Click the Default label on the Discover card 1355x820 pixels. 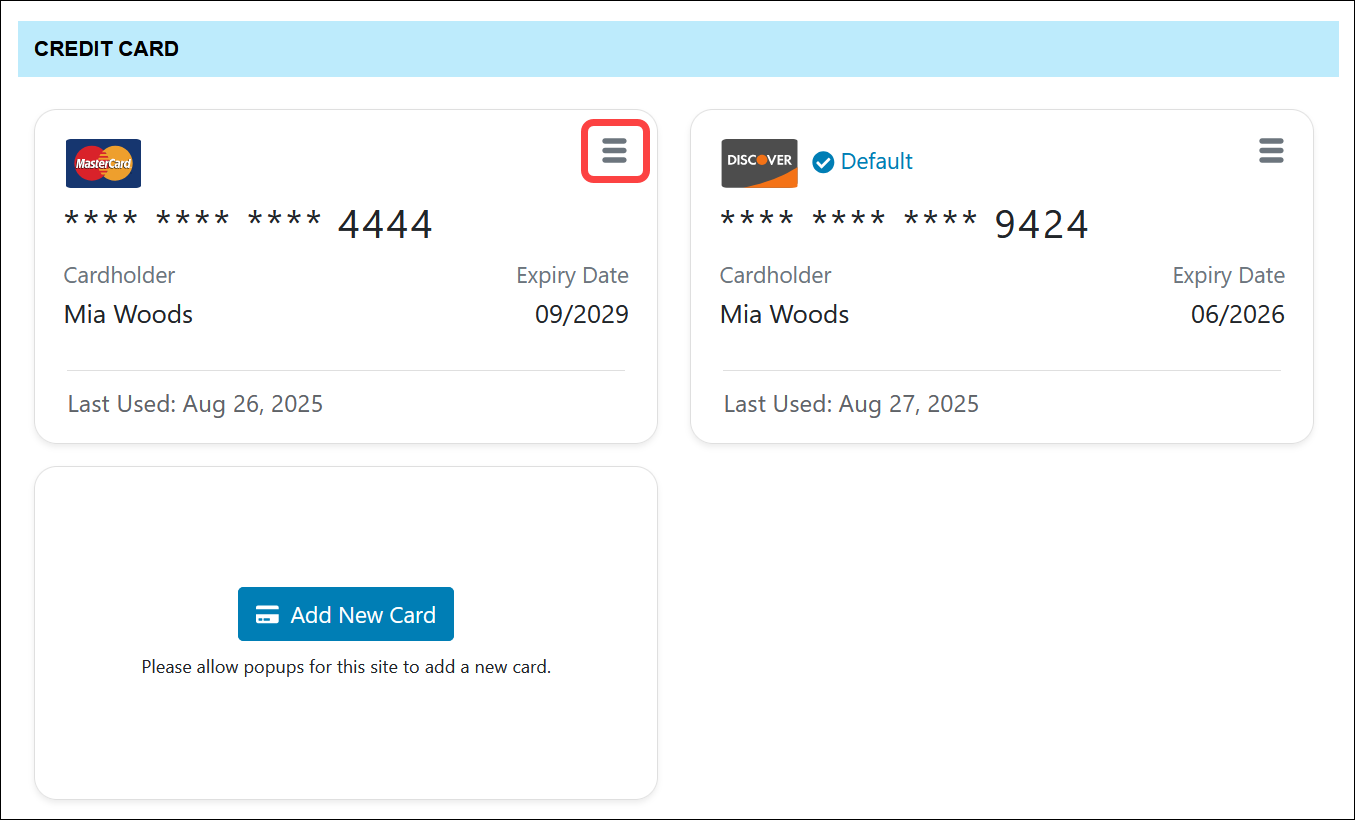pos(876,162)
